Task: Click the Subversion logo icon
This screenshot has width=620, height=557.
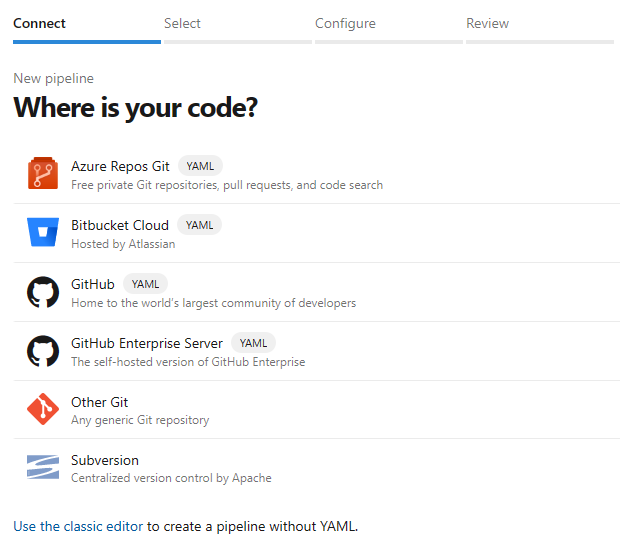Action: click(43, 468)
